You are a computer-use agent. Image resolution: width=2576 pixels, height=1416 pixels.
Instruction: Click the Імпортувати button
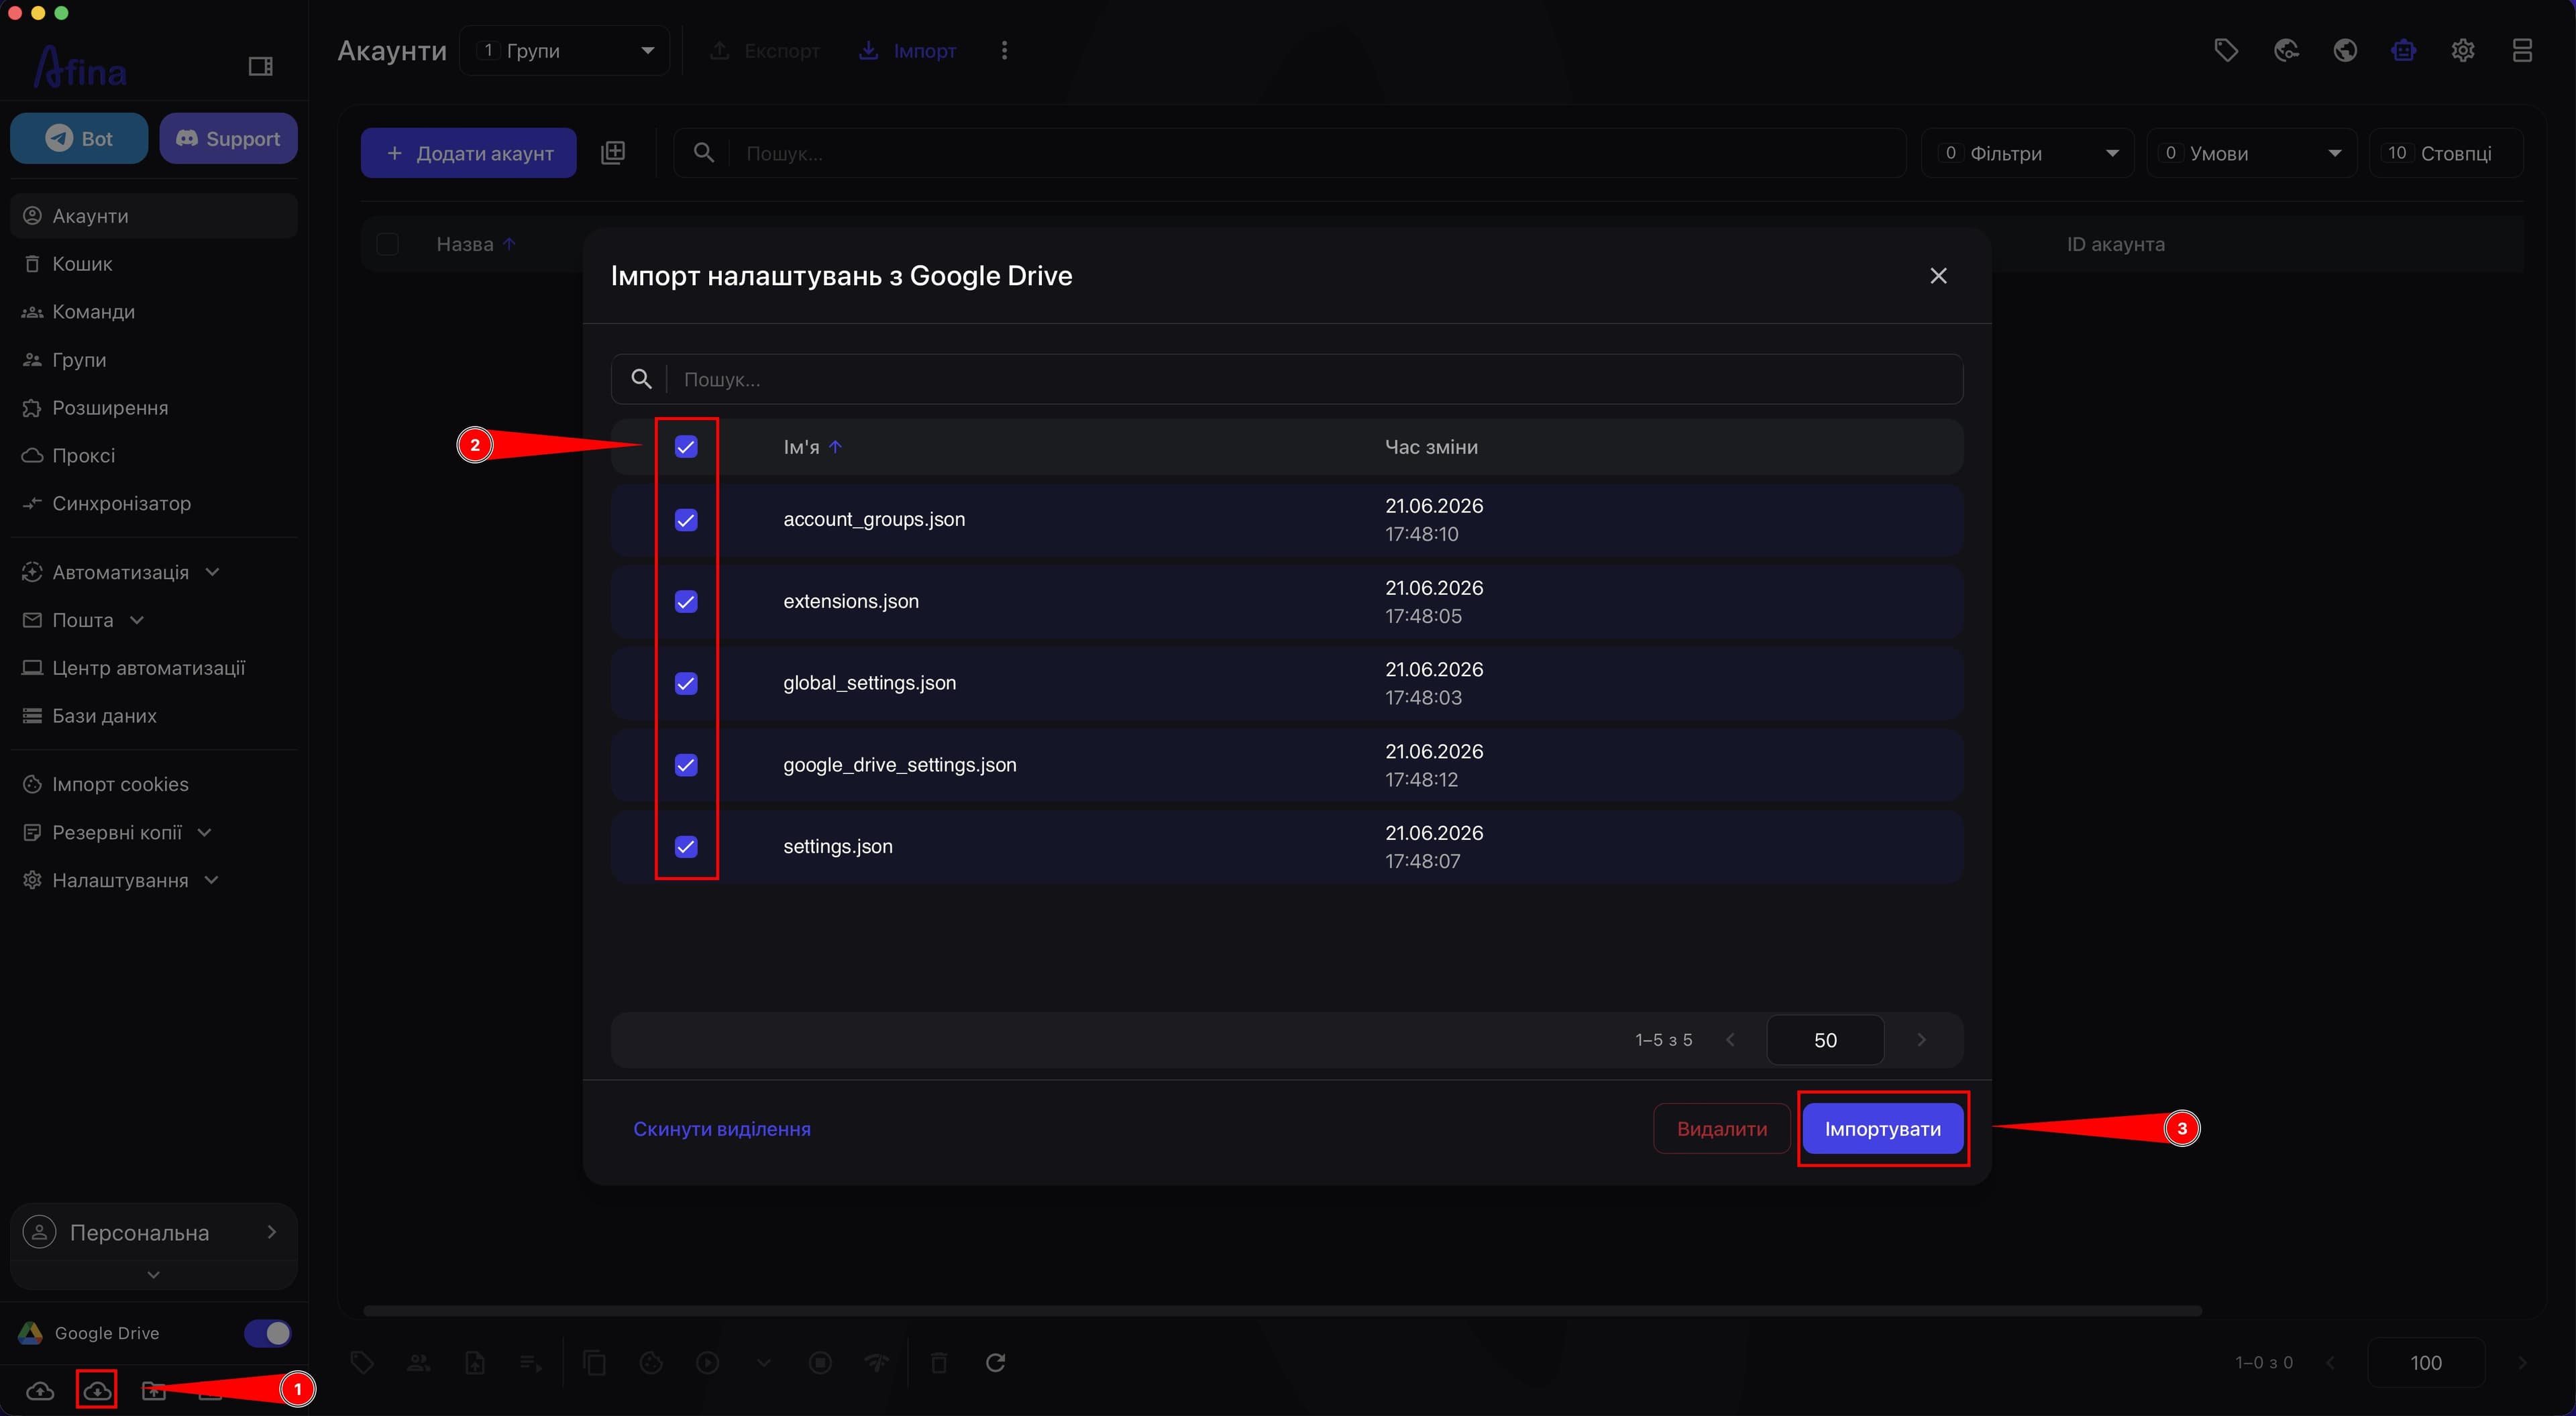click(x=1882, y=1129)
